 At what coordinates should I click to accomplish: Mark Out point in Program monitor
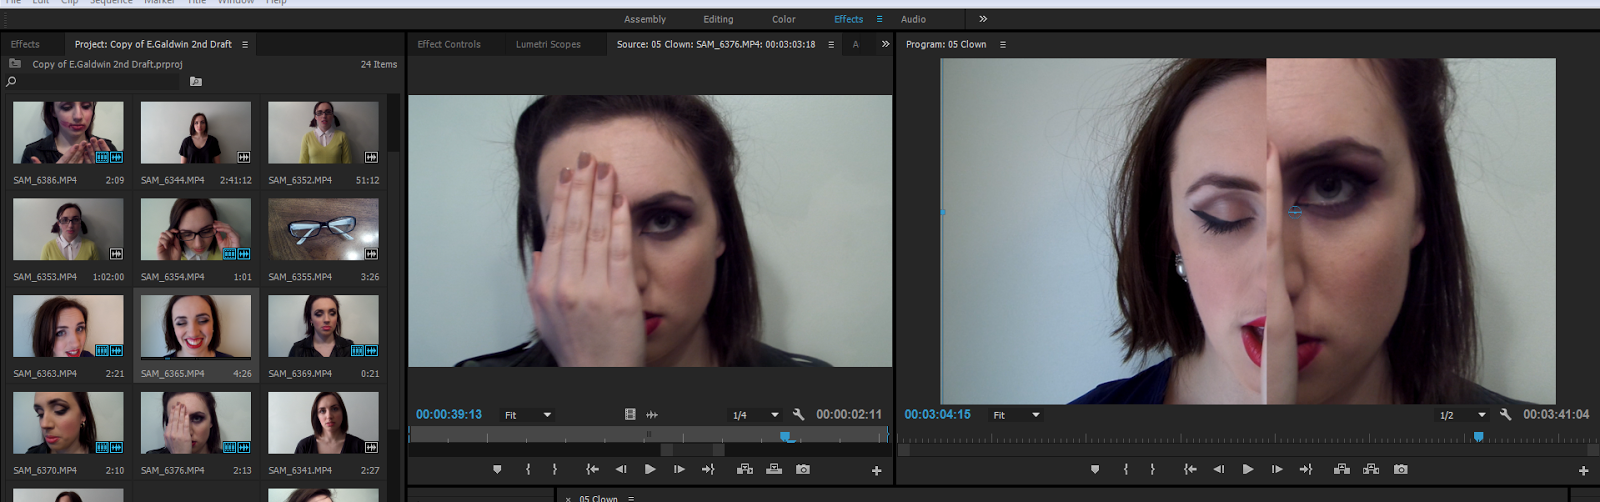[1153, 469]
